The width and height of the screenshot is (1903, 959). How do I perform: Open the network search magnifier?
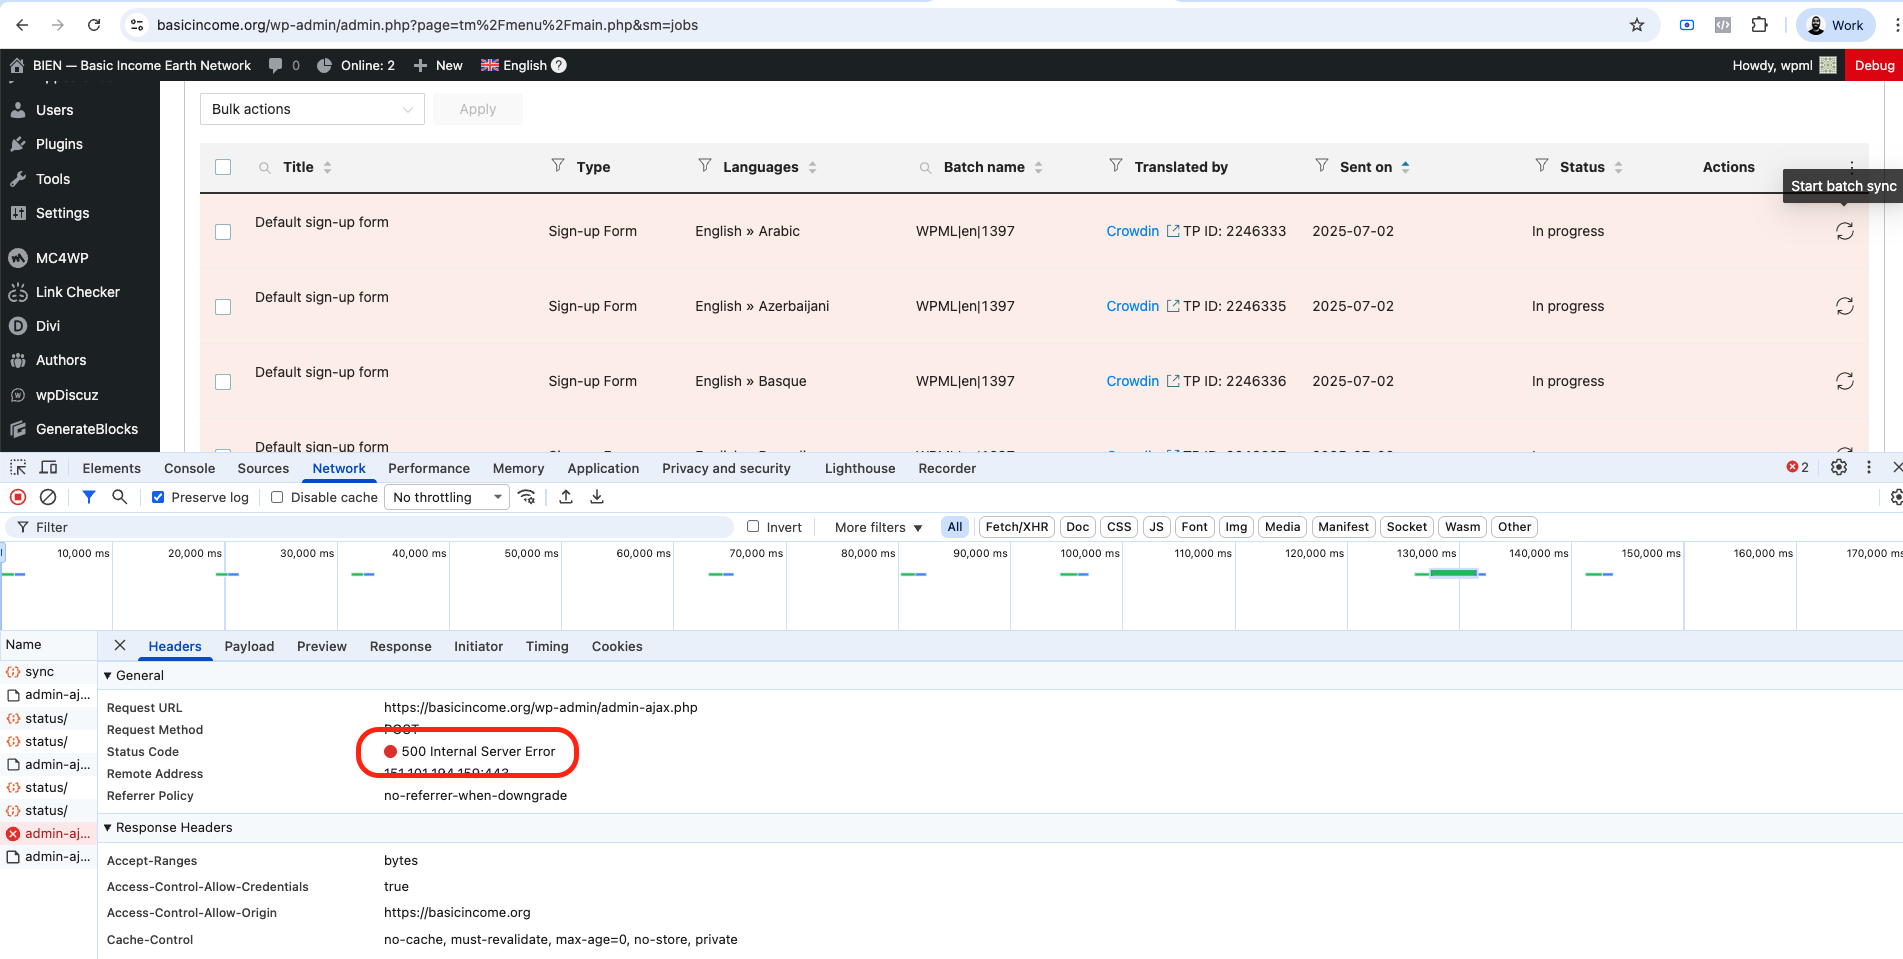point(119,497)
